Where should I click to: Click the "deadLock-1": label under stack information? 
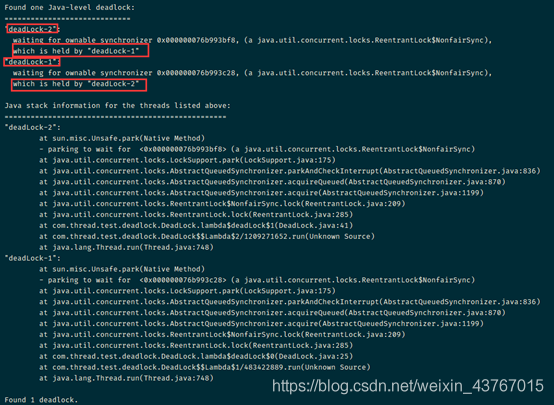click(x=33, y=258)
